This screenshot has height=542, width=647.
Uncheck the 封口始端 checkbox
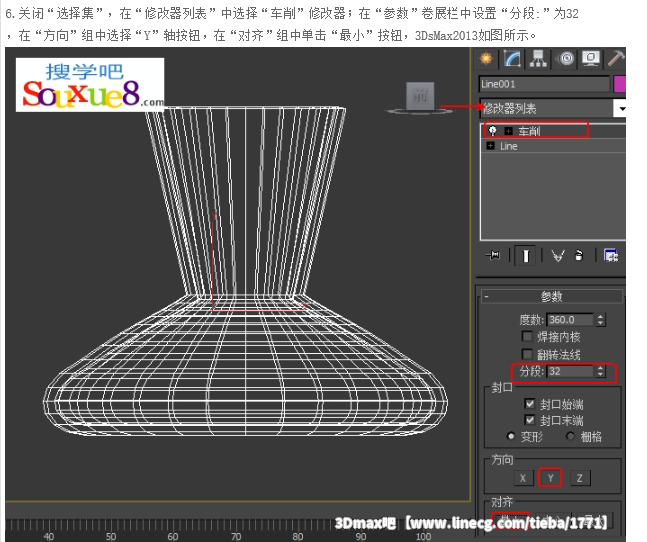click(529, 403)
